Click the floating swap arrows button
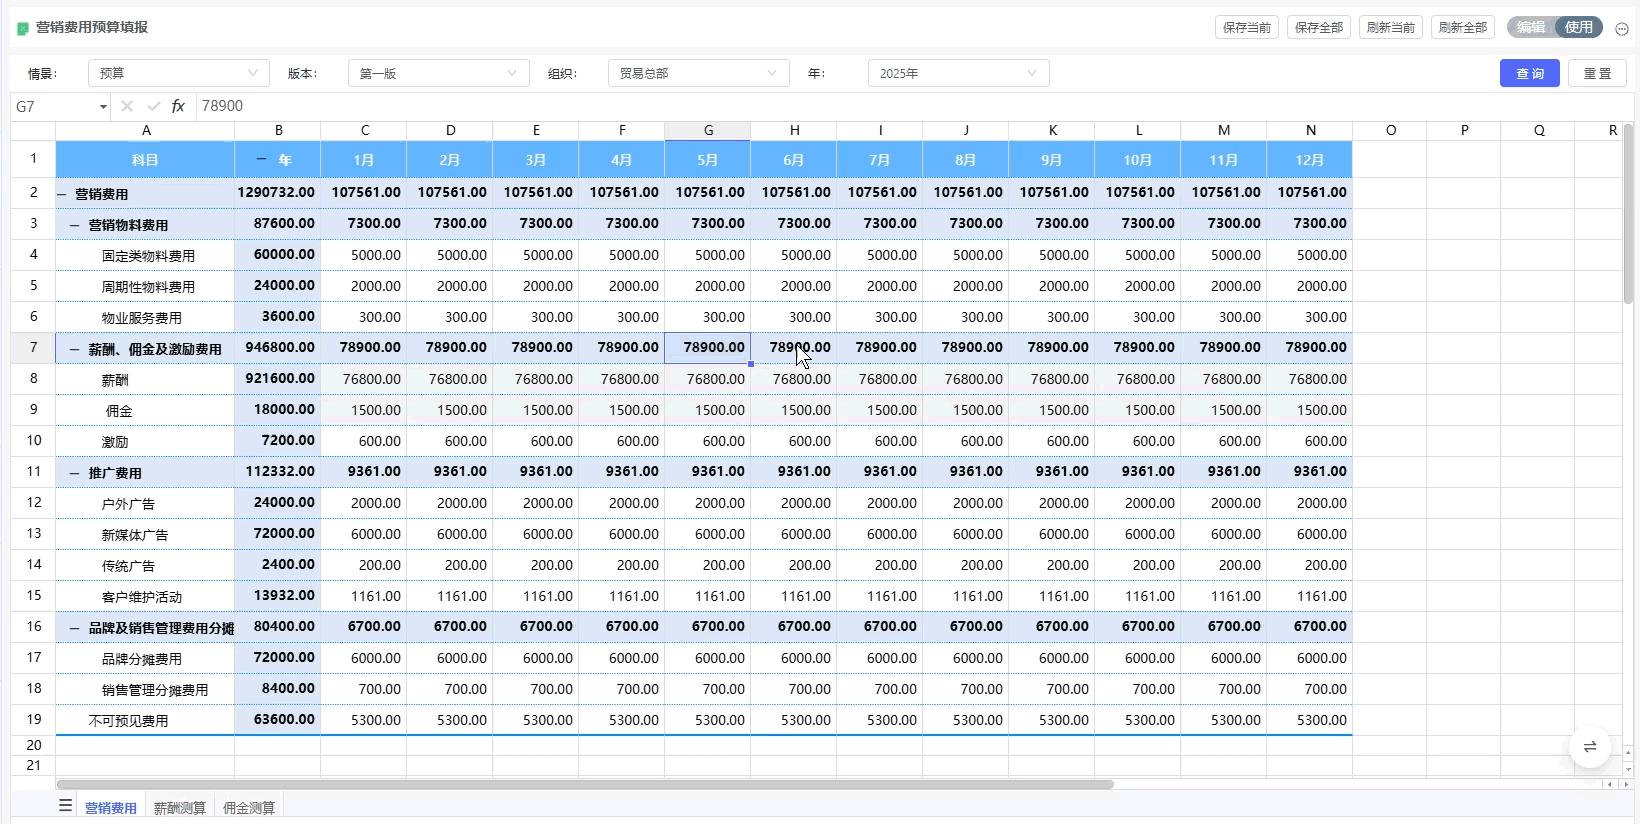 1590,747
